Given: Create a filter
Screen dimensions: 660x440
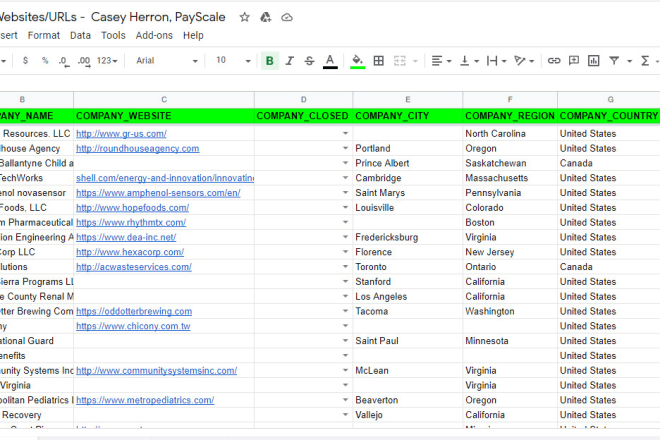Looking at the screenshot, I should click(x=614, y=61).
